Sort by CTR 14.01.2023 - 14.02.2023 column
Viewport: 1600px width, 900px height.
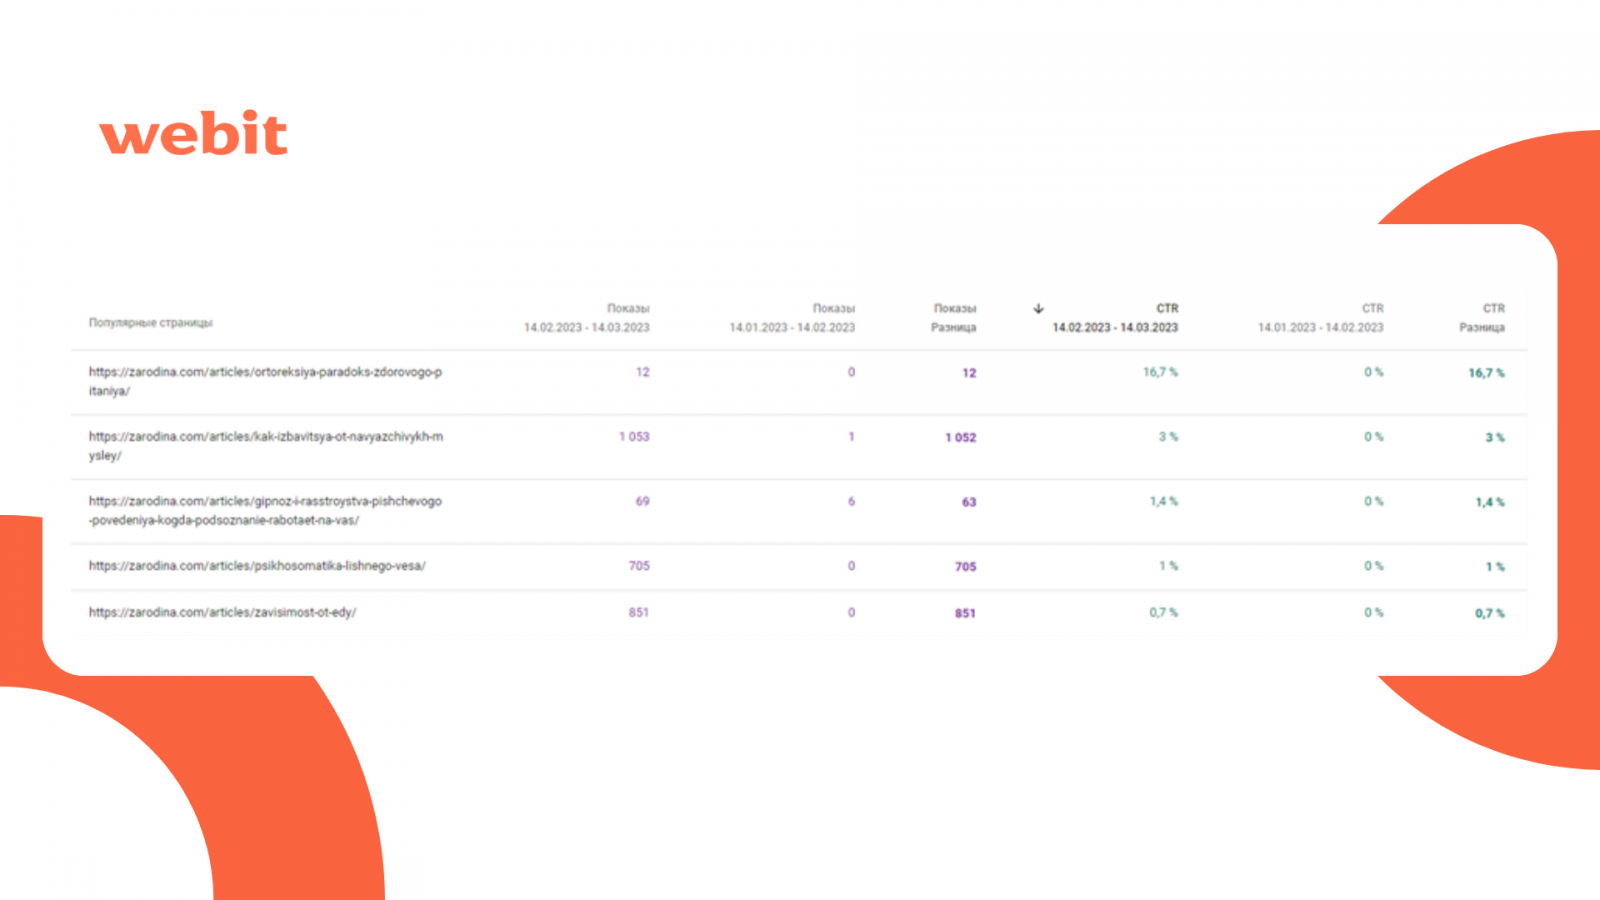pyautogui.click(x=1320, y=318)
